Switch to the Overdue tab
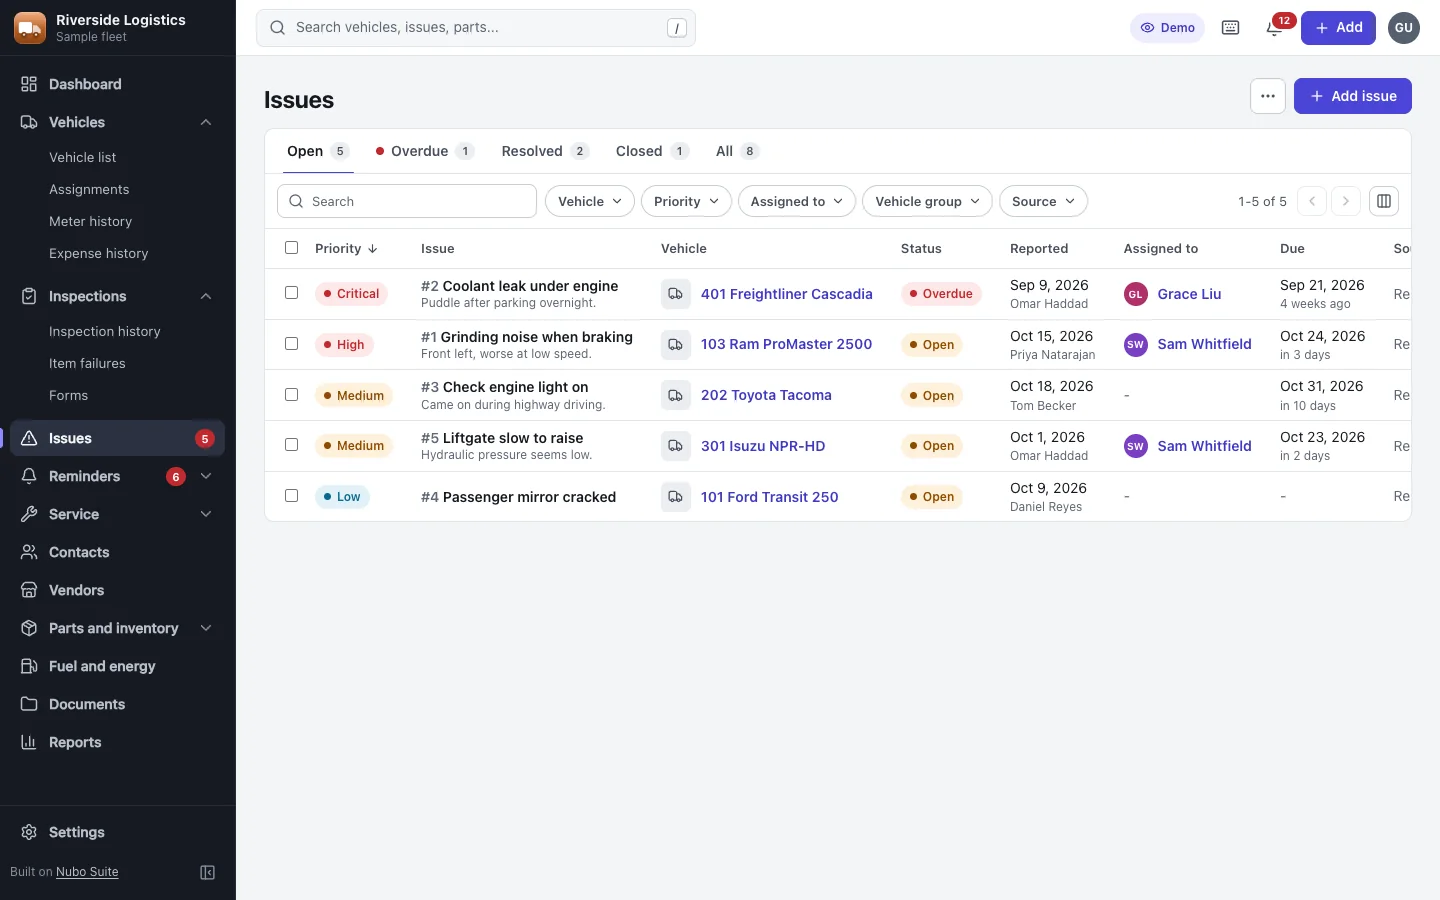 point(423,151)
